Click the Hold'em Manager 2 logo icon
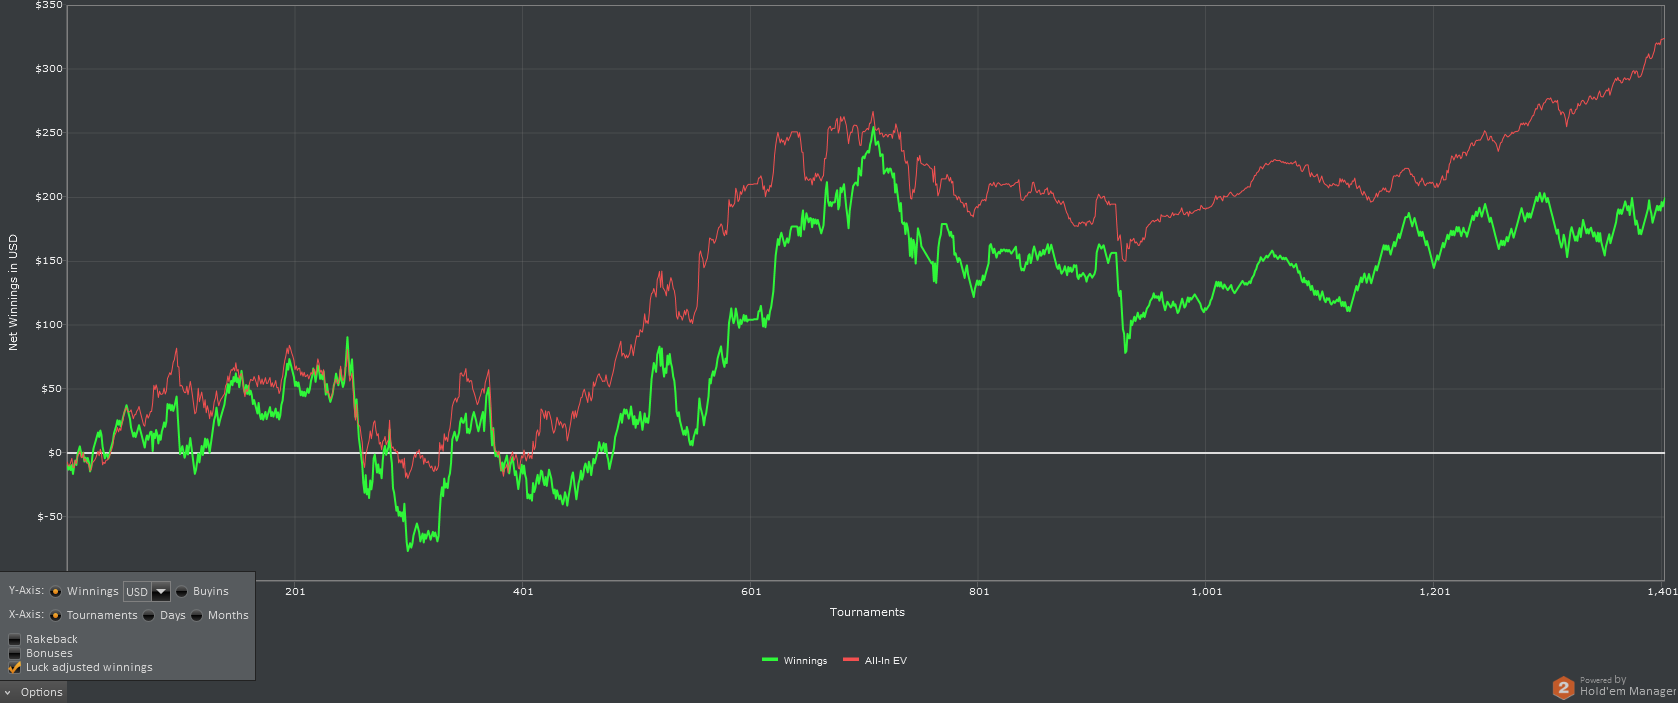 (x=1563, y=688)
